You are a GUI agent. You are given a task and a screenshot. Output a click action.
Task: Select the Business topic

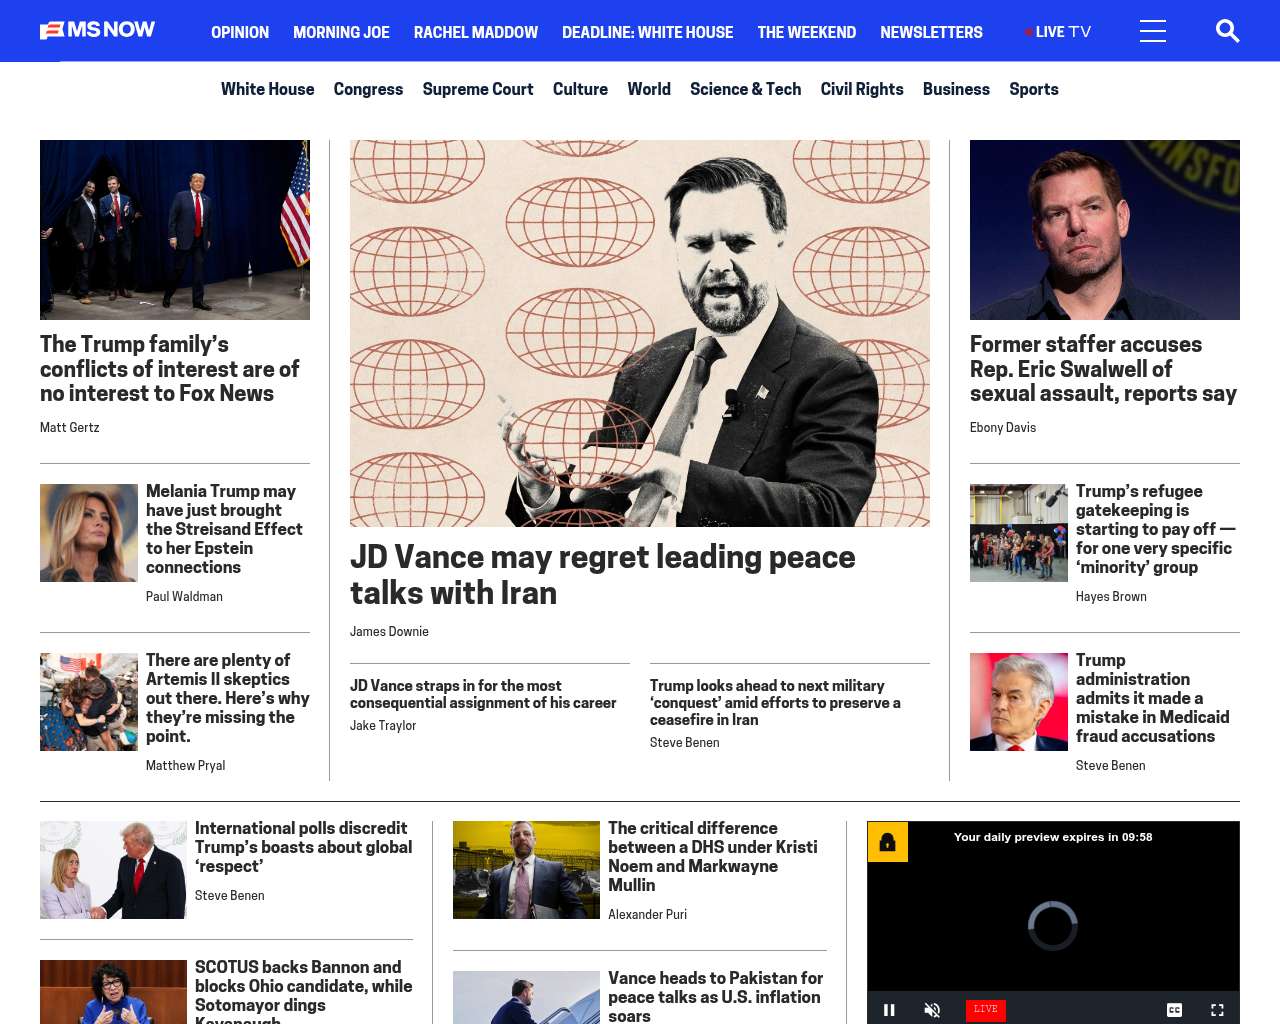pyautogui.click(x=956, y=89)
